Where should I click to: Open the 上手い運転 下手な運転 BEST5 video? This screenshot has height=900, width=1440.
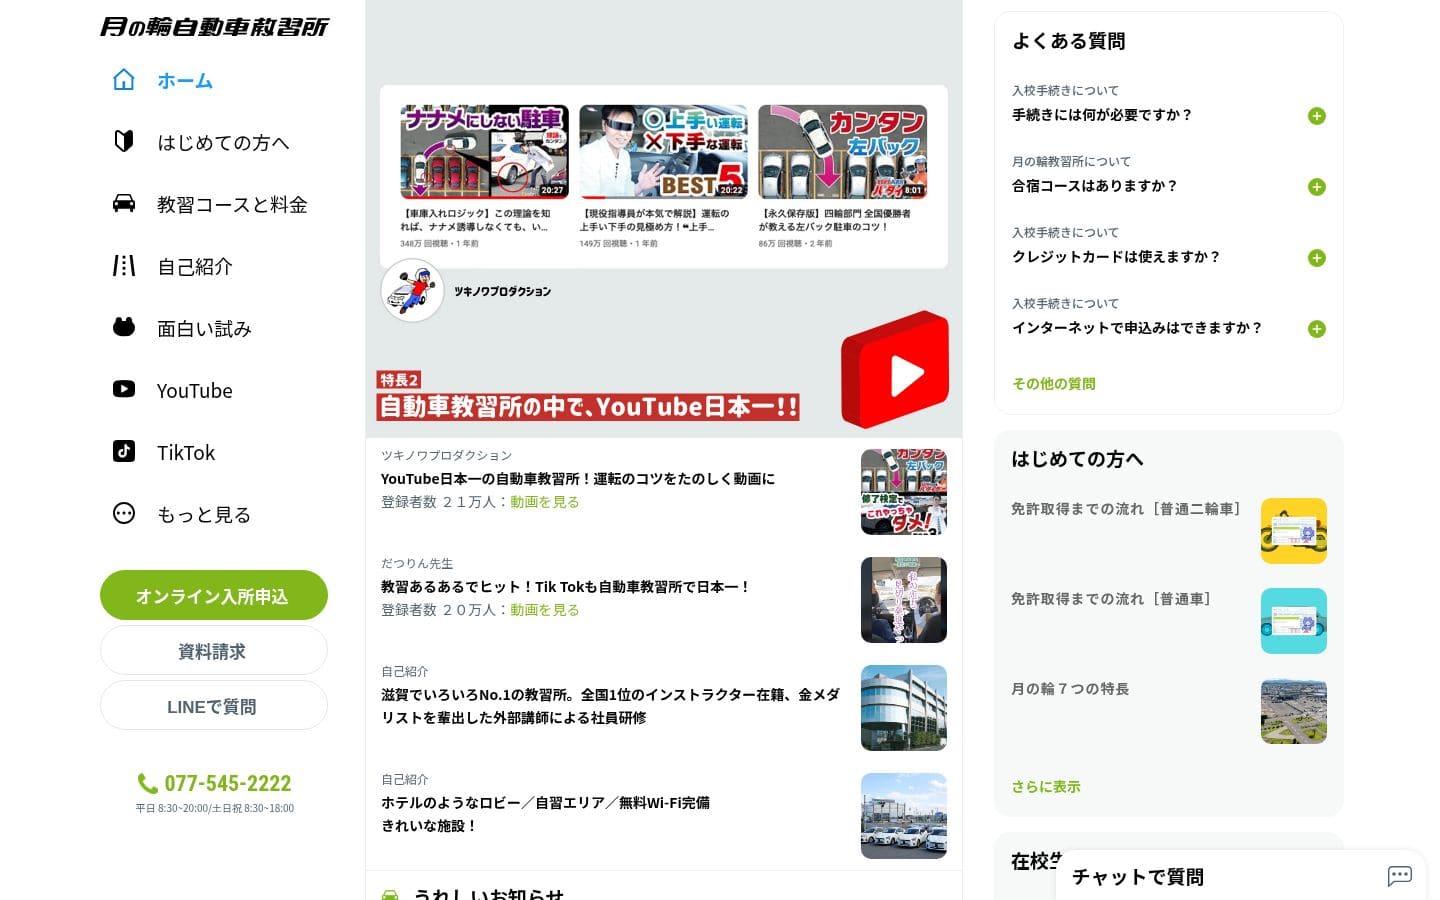coord(663,152)
